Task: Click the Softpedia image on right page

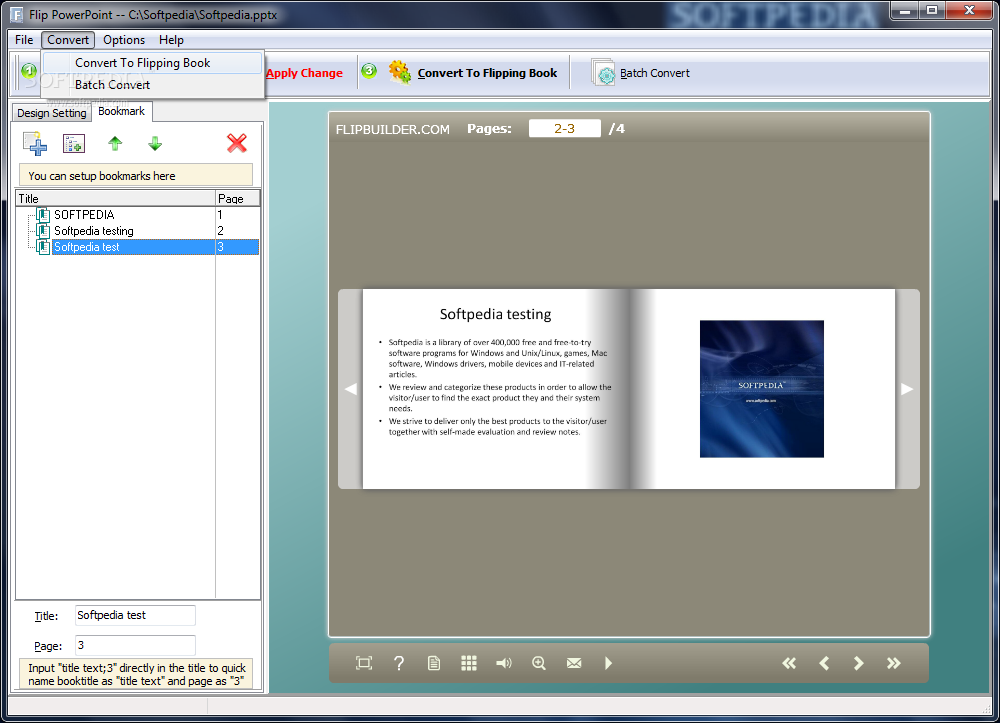Action: (761, 389)
